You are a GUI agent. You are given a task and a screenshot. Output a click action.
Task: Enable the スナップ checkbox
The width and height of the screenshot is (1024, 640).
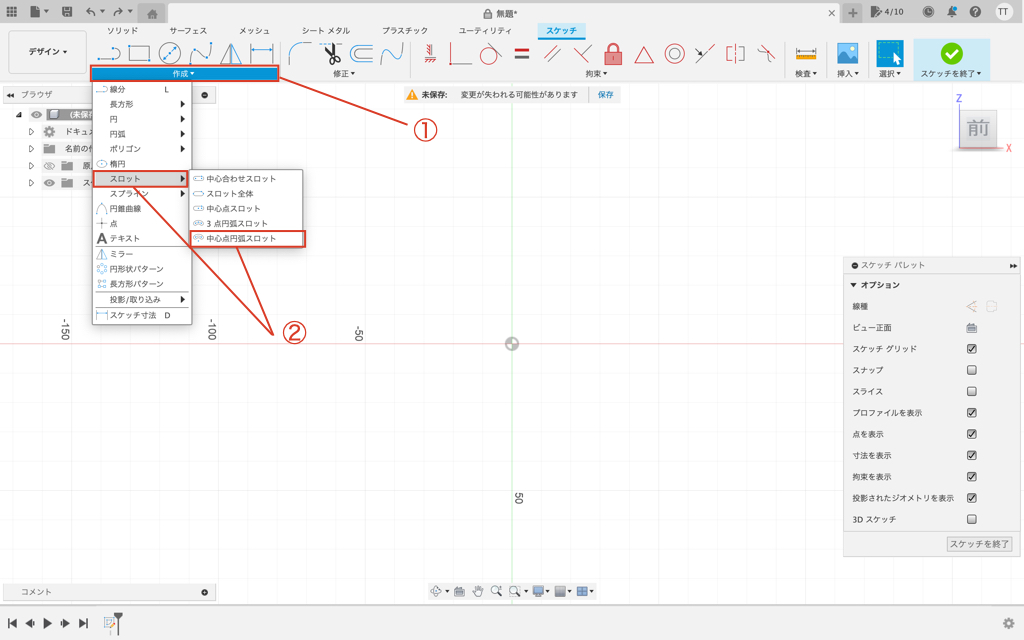972,370
